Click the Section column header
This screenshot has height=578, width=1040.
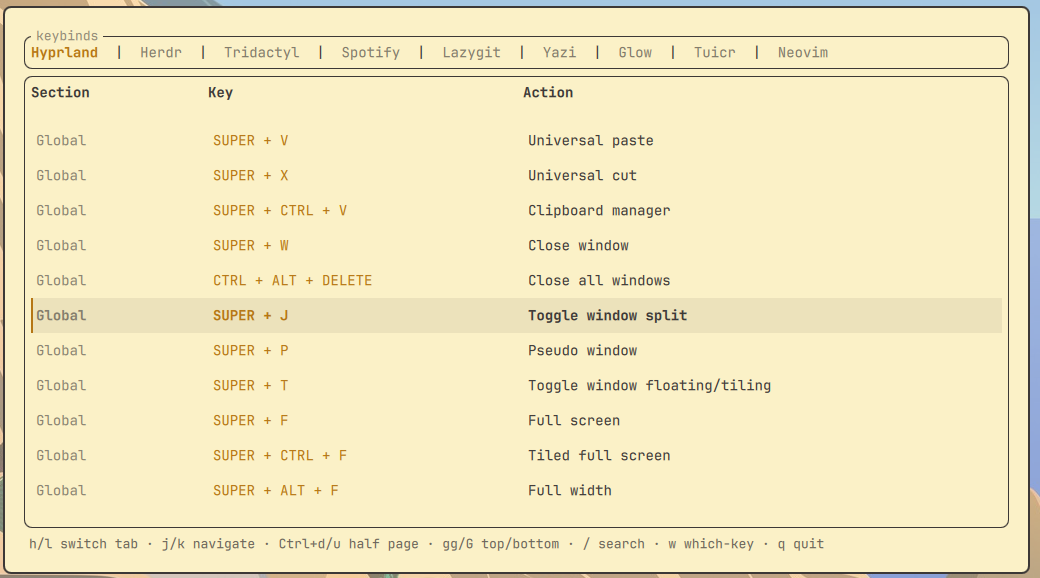tap(60, 92)
